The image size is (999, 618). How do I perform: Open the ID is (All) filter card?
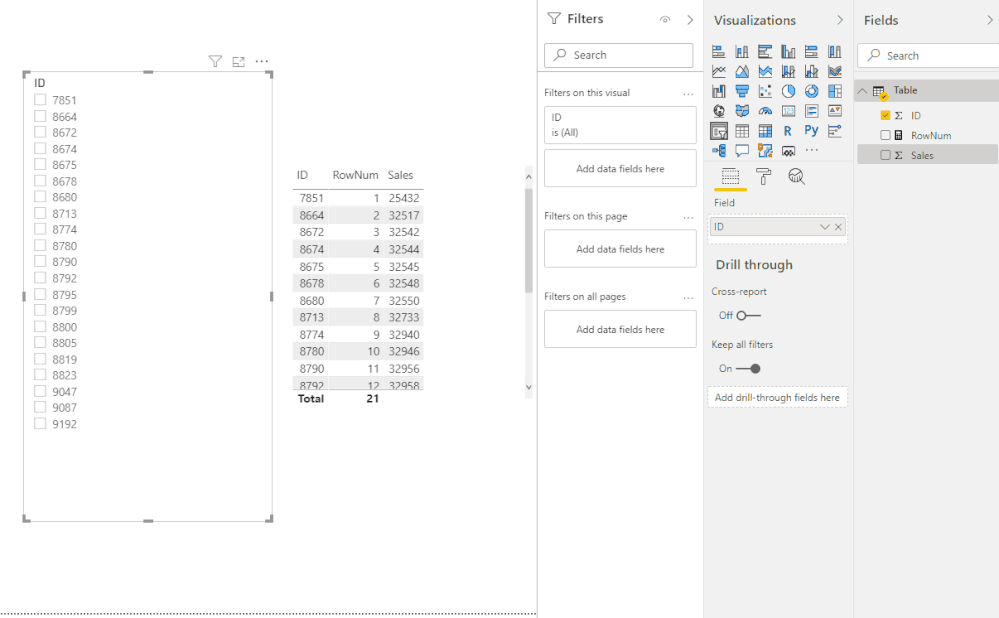pos(620,125)
